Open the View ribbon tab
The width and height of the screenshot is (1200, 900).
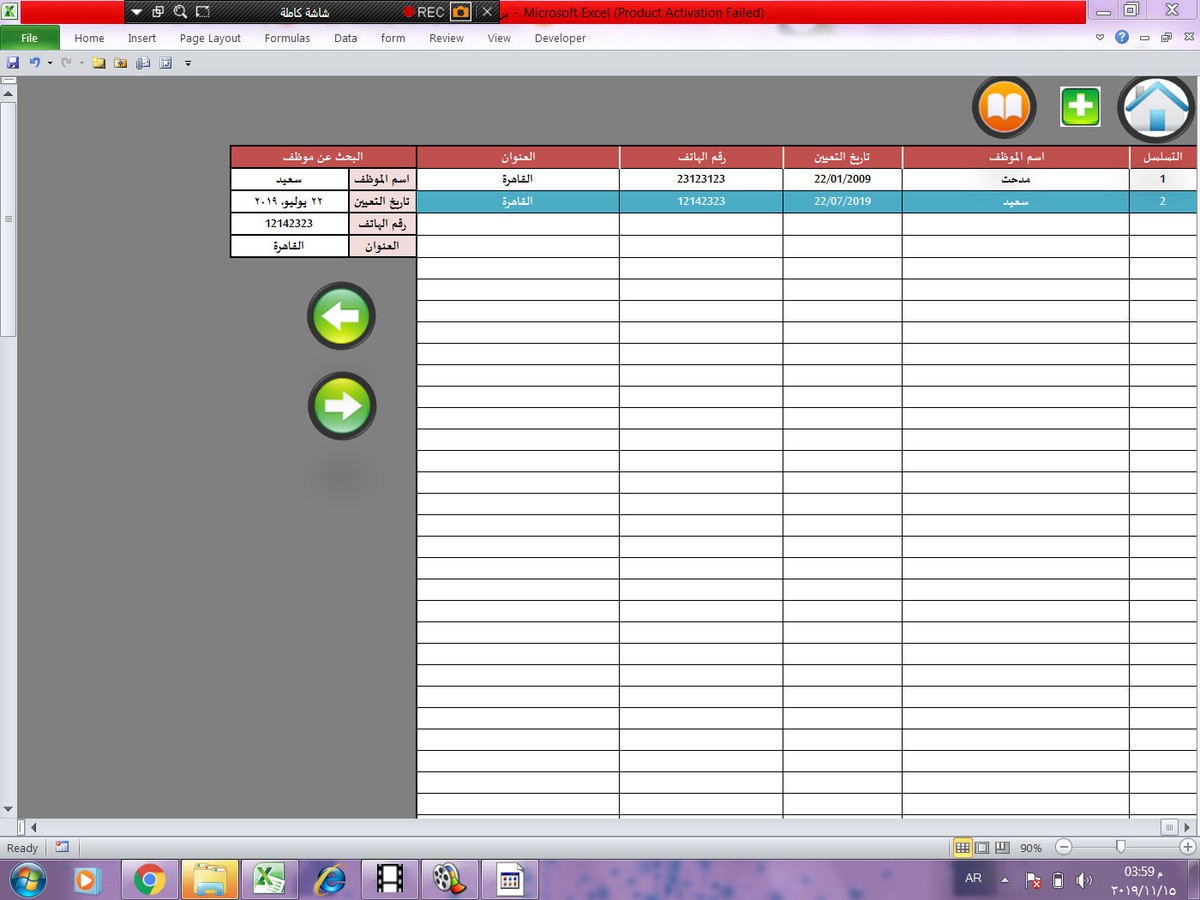499,38
